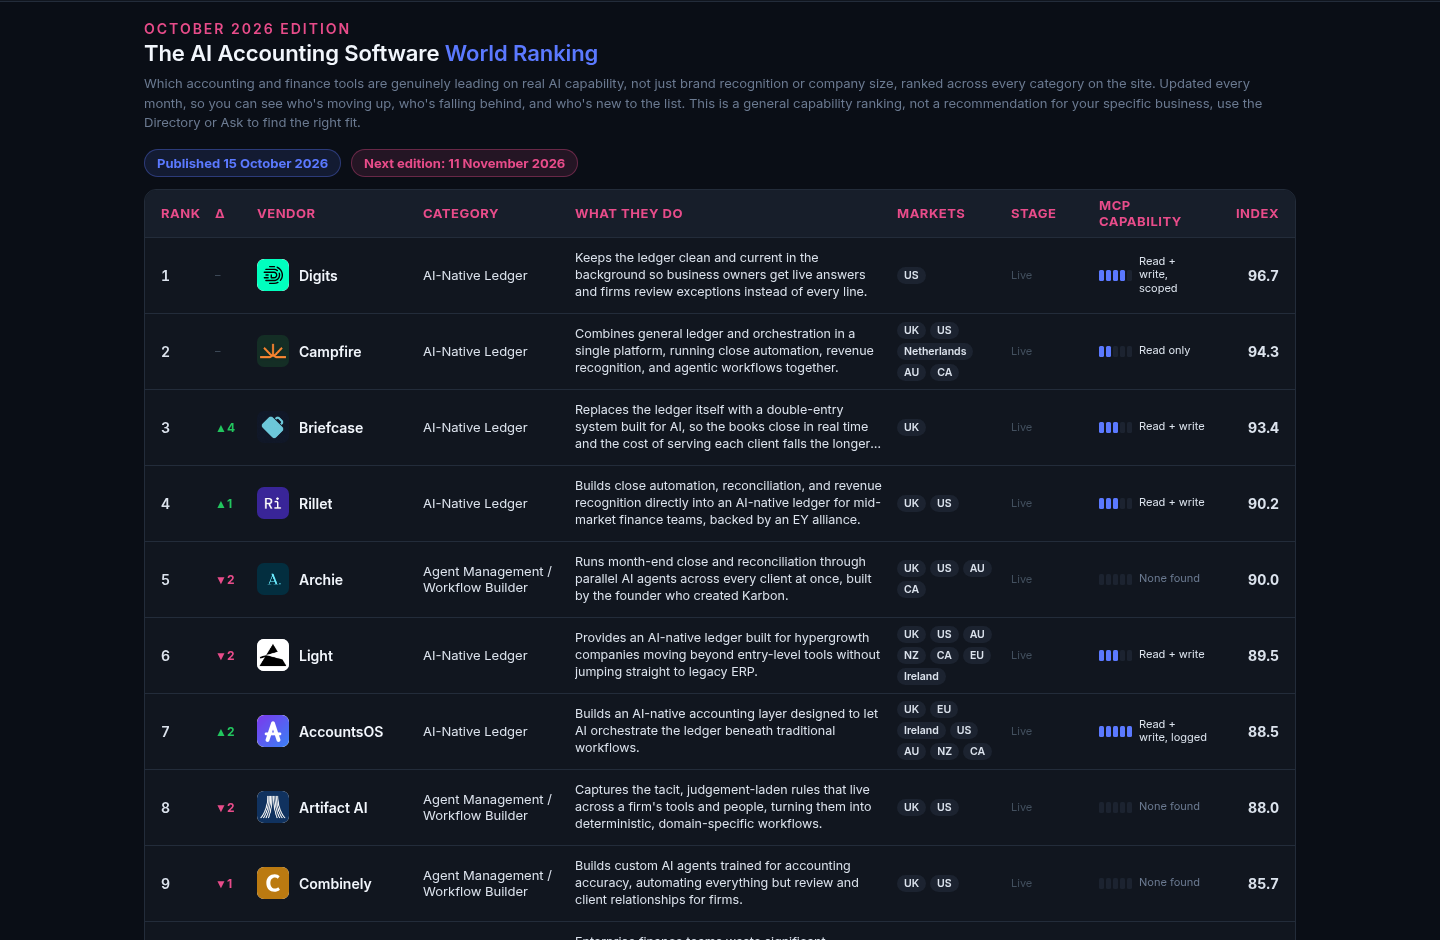Image resolution: width=1440 pixels, height=940 pixels.
Task: Open the Rillet vendor name link
Action: (316, 504)
